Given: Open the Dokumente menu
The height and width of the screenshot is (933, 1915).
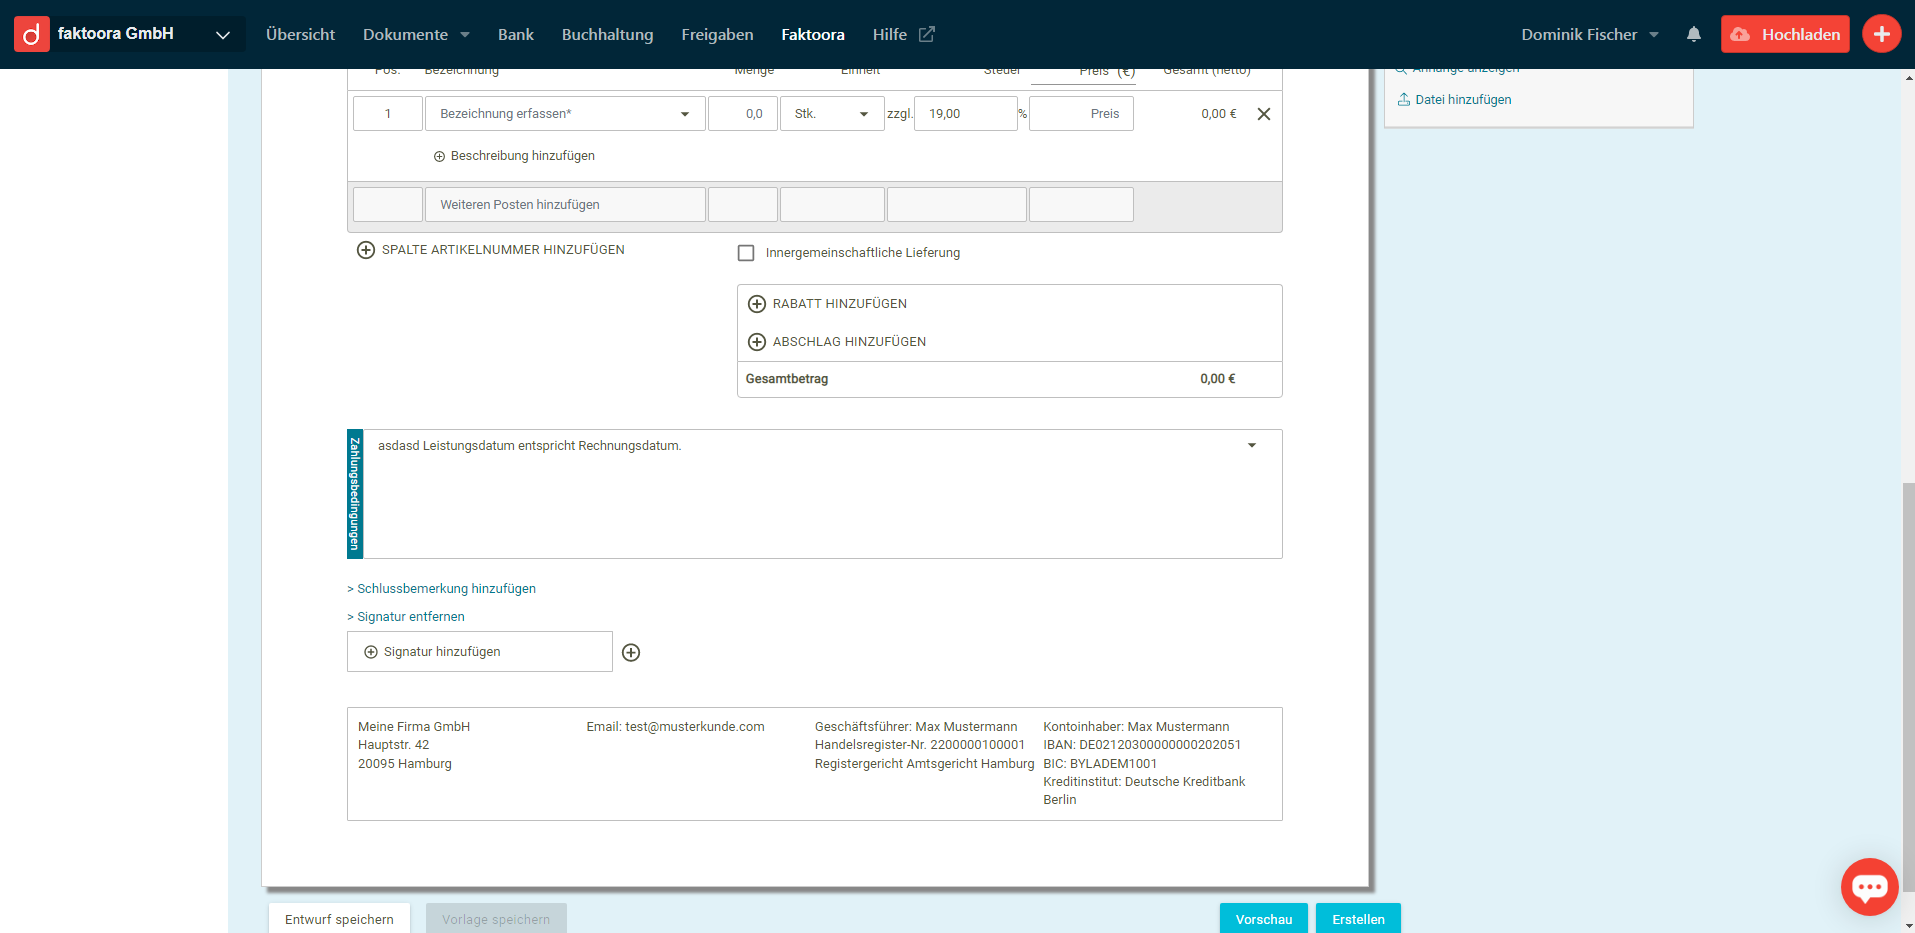Looking at the screenshot, I should point(415,35).
